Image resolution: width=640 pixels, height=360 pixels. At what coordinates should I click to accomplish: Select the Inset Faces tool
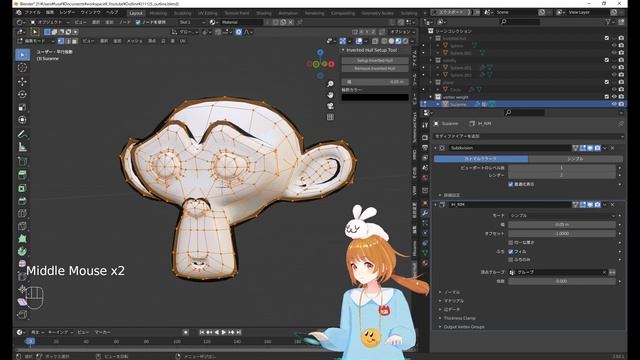[22, 188]
